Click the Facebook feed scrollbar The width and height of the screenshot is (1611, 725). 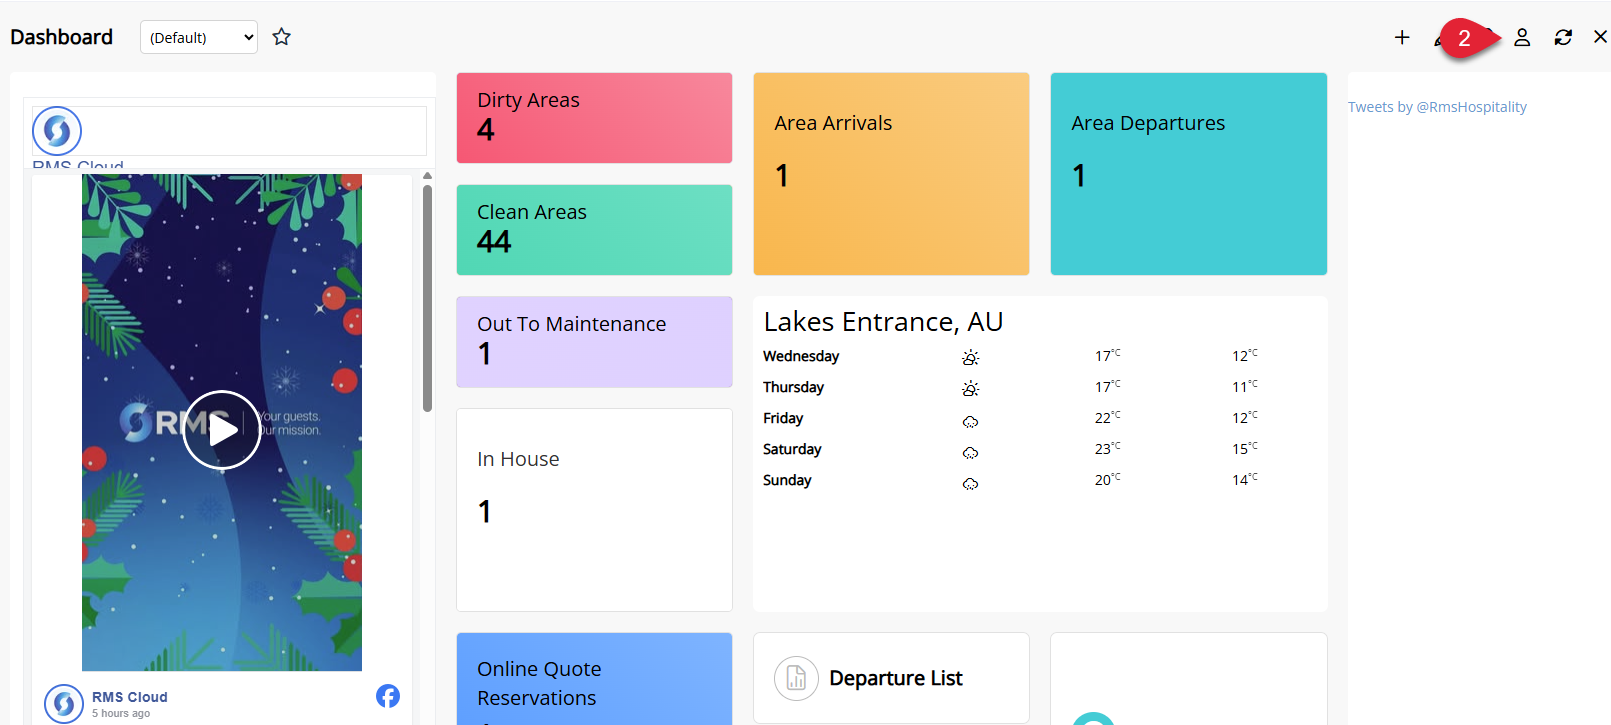(427, 298)
